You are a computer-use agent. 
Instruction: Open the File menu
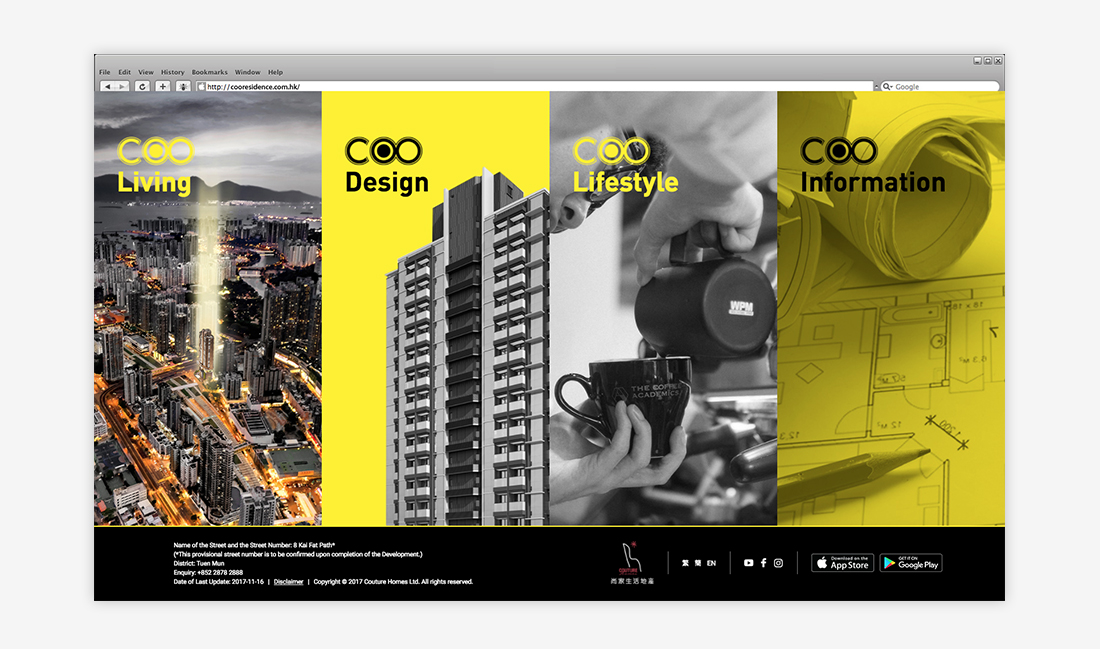[x=104, y=72]
